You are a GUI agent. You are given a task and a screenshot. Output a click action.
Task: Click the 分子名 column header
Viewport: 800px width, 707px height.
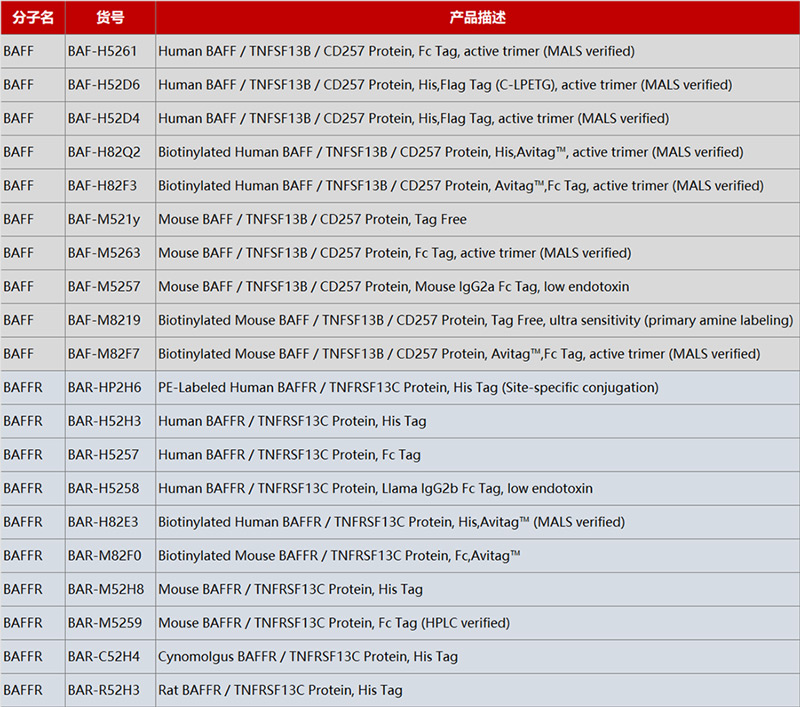(32, 17)
